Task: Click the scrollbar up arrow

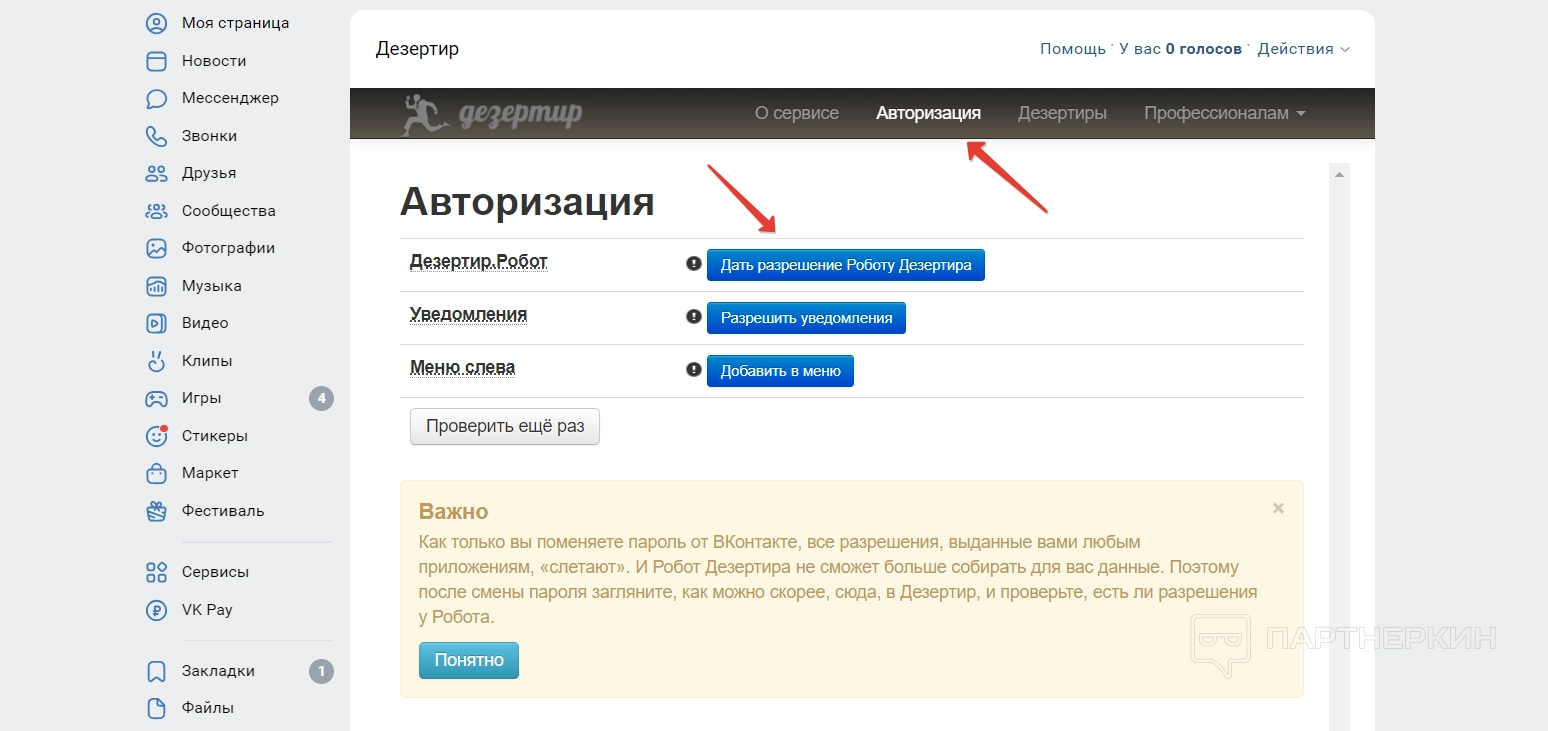Action: 1340,174
